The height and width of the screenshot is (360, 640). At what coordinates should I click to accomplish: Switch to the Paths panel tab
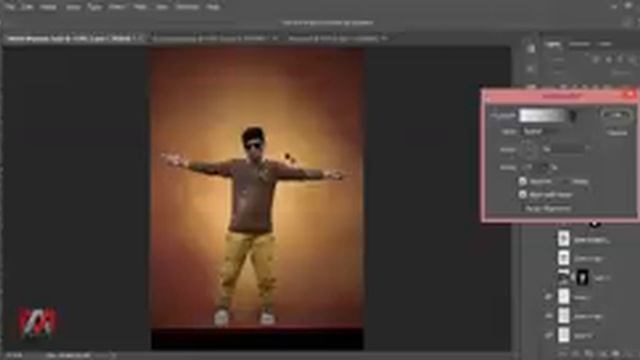[x=605, y=44]
